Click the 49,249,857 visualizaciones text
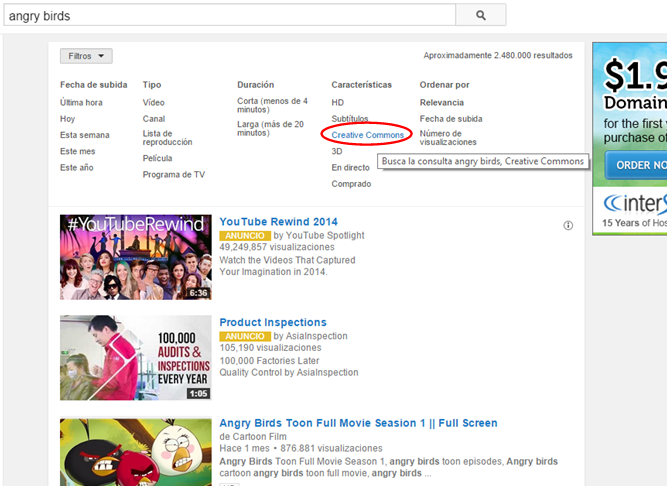The image size is (667, 486). coord(277,247)
